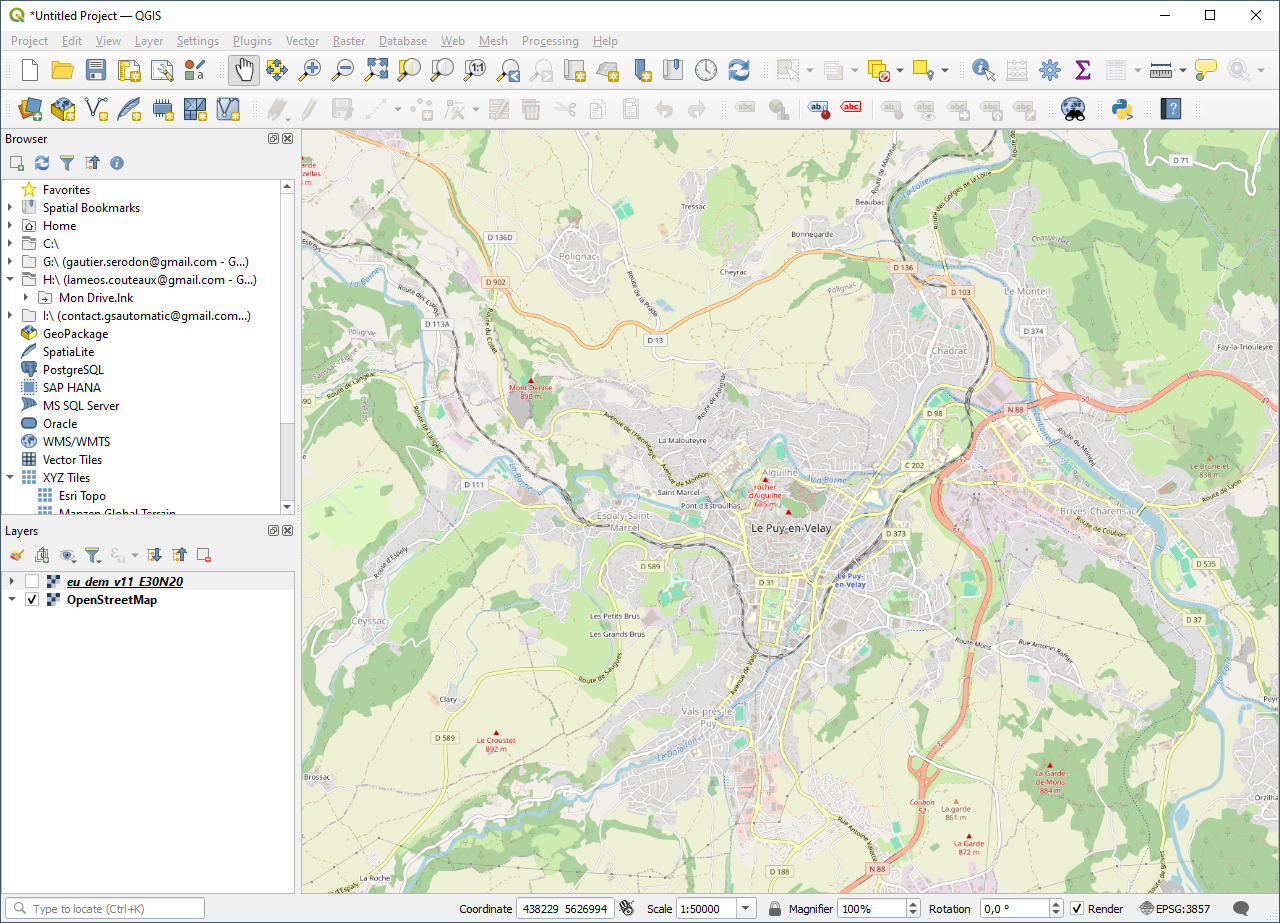
Task: Click the EPSG:3857 CRS button
Action: (1175, 908)
